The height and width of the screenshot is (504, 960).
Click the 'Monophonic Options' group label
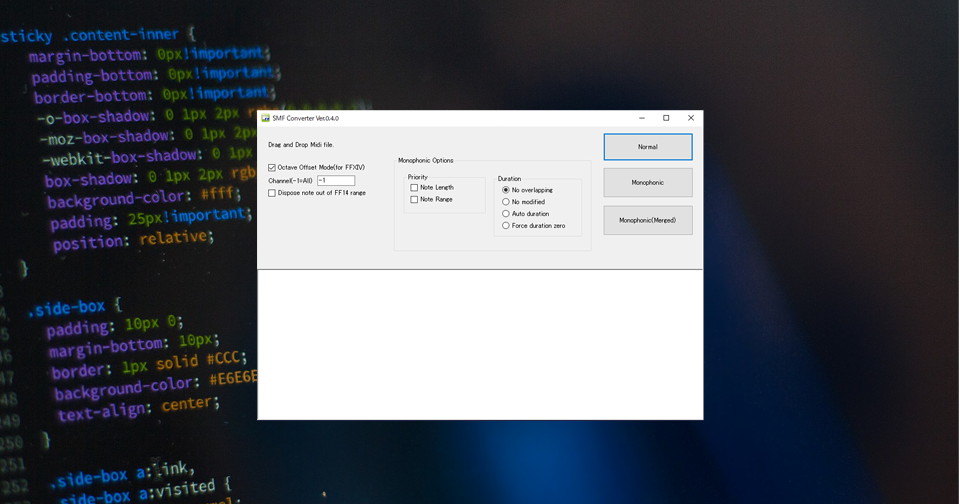tap(426, 160)
